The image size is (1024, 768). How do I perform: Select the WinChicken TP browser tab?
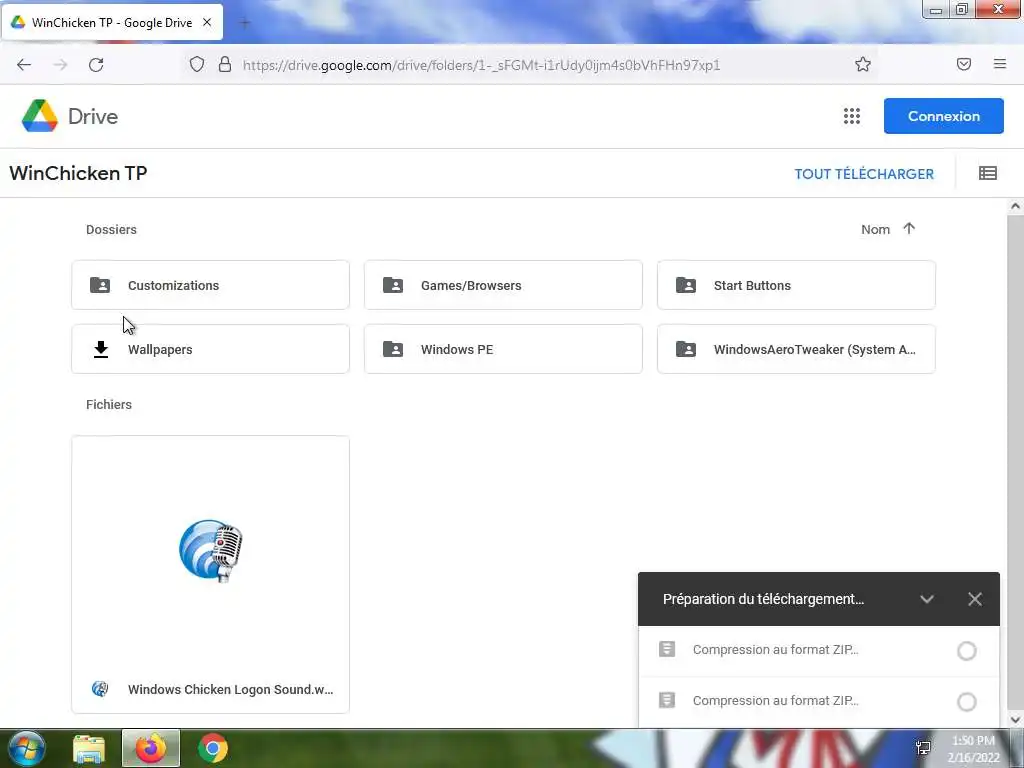[x=112, y=22]
